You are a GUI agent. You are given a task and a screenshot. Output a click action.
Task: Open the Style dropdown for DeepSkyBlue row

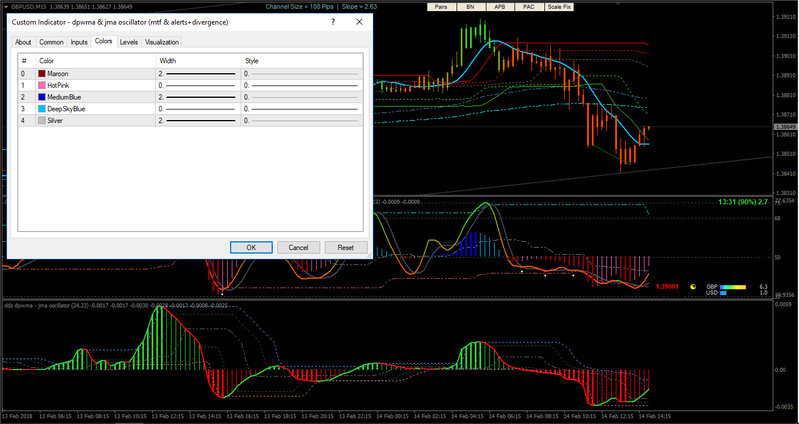pyautogui.click(x=300, y=108)
